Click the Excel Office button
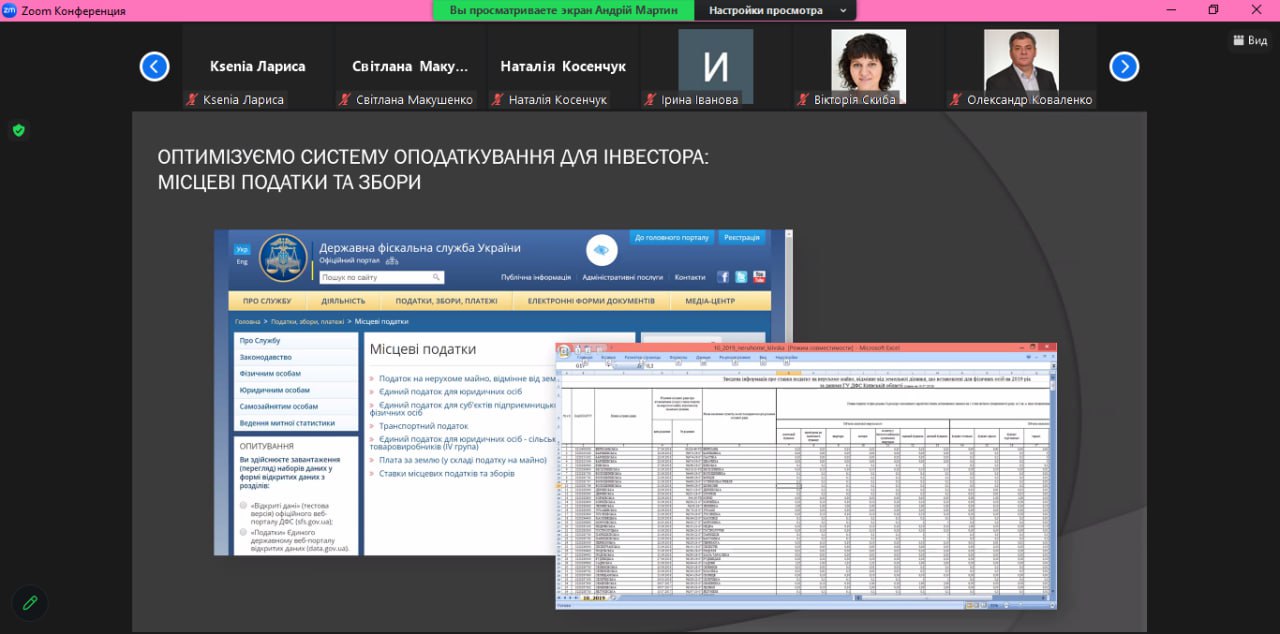1280x634 pixels. 565,351
